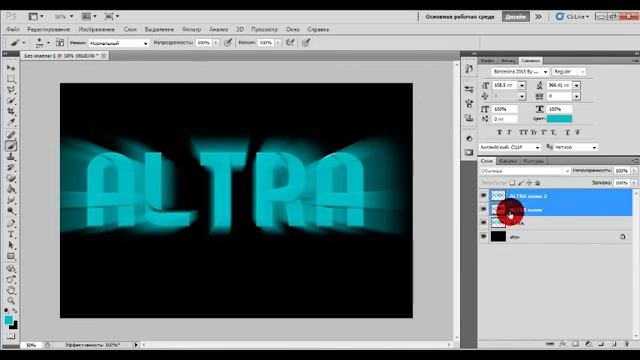Select the Path Selection tool
The height and width of the screenshot is (360, 640).
click(11, 245)
